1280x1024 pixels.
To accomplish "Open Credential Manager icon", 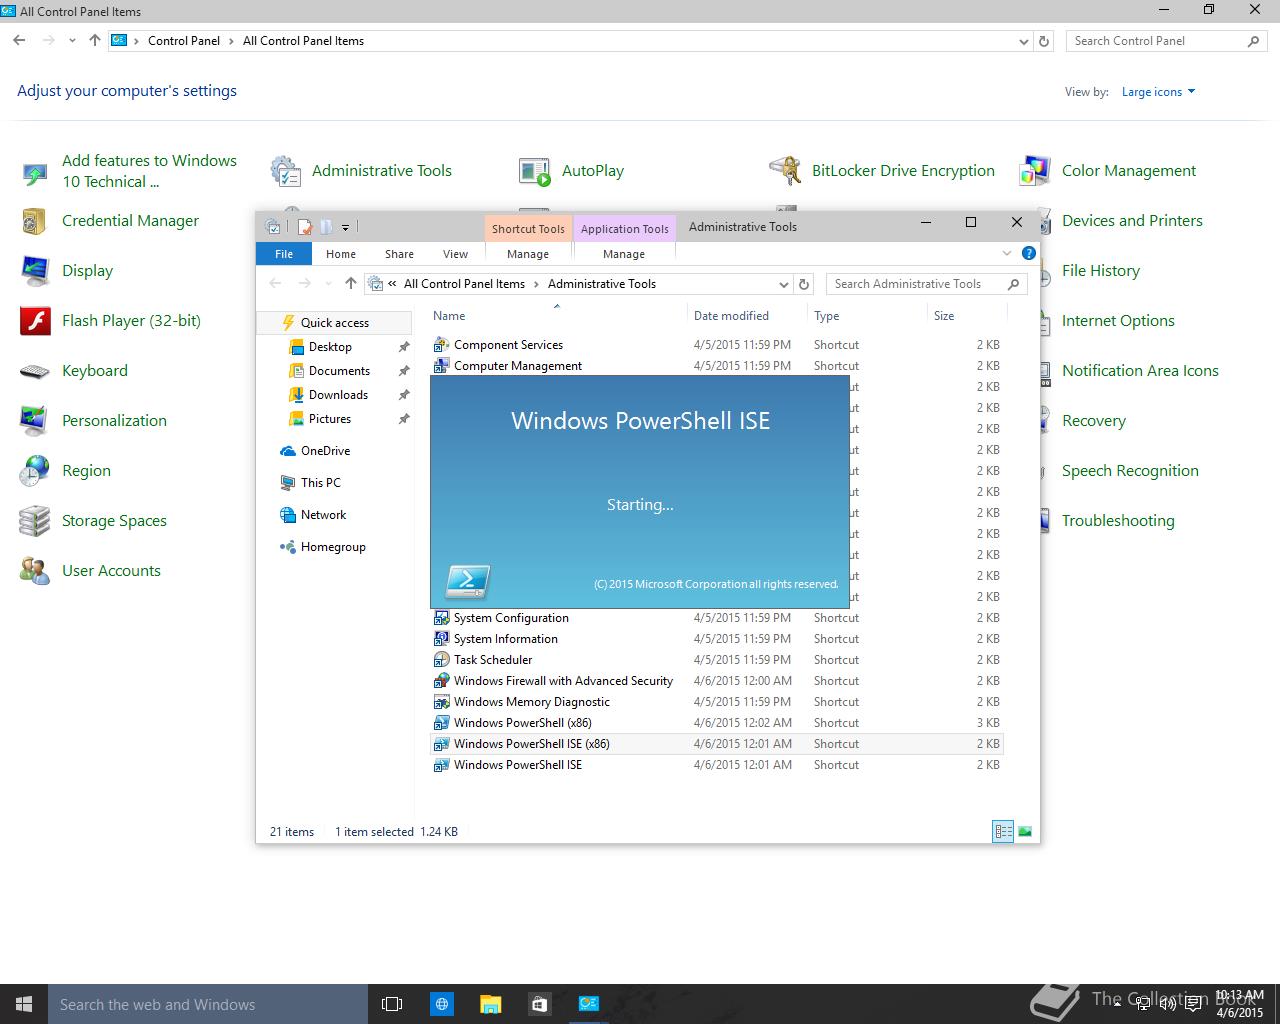I will (x=35, y=221).
